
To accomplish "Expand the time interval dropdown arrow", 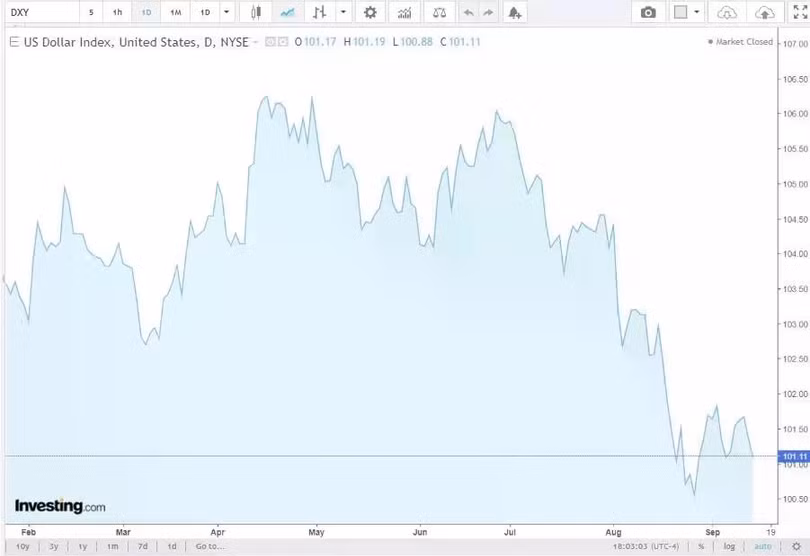I will [x=226, y=12].
